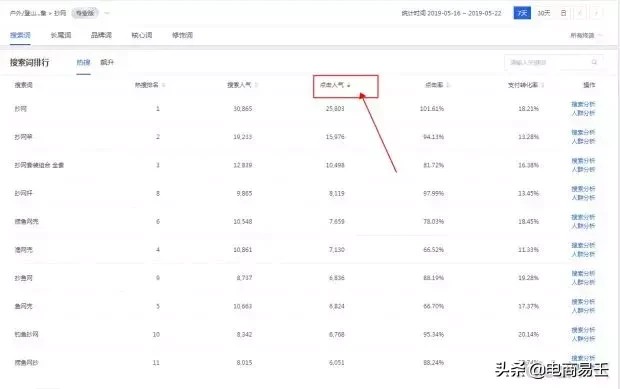Click the click rate value 94.11%
Viewport: 620px width, 389px height.
click(433, 137)
